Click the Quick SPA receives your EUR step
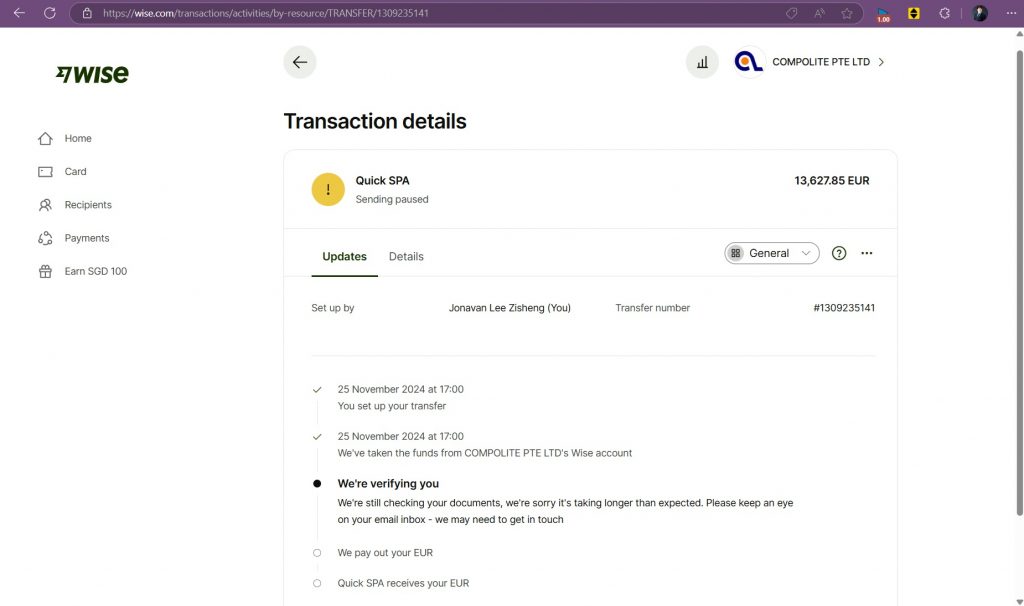1024x606 pixels. point(403,584)
